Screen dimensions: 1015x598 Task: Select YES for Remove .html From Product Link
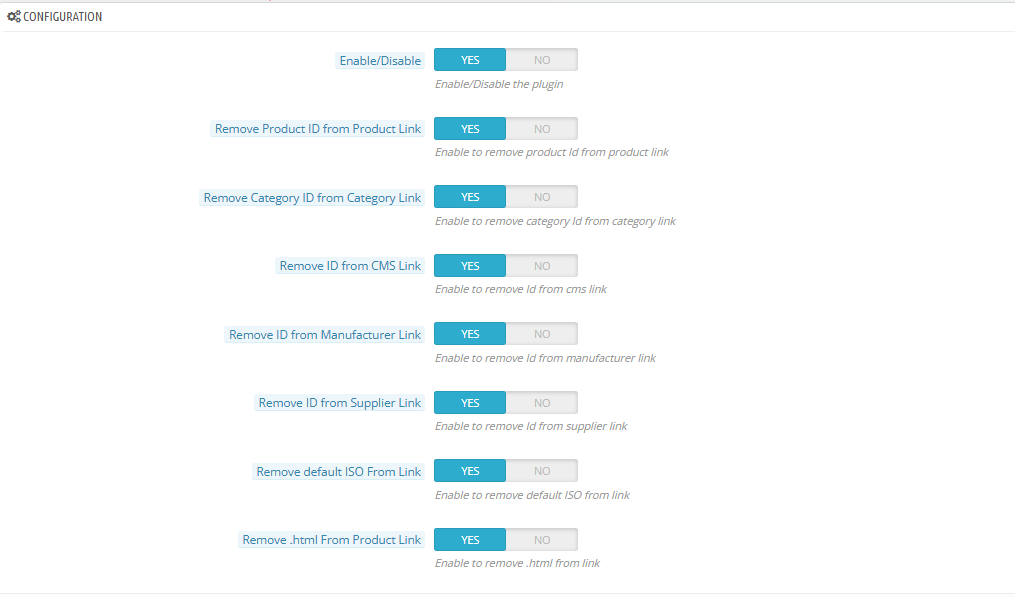(x=470, y=540)
